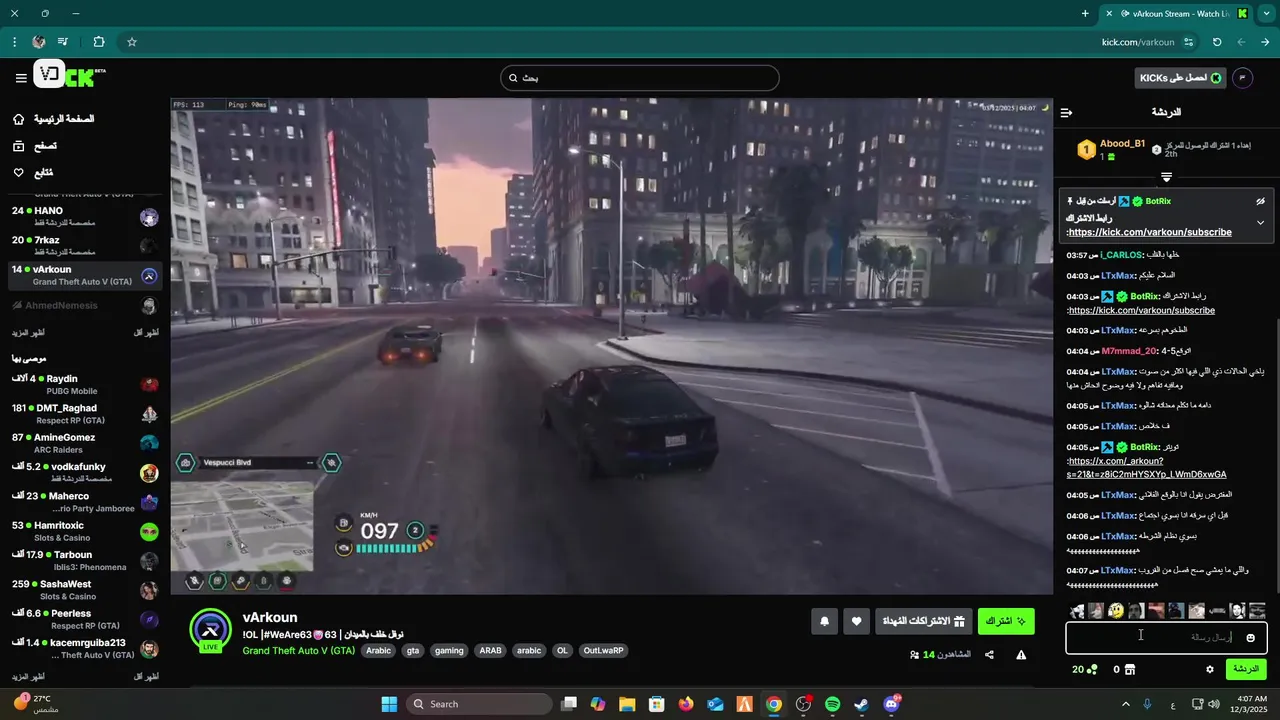Screen dimensions: 1280x720
Task: Open SashaWest Slots & Casino channel
Action: tap(85, 590)
